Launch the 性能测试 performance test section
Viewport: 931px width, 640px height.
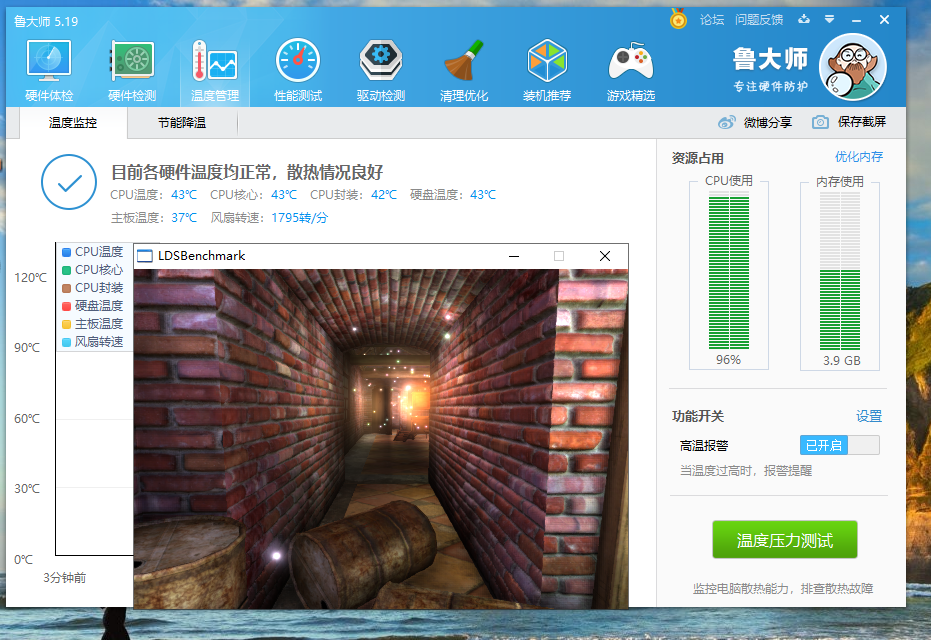(298, 70)
